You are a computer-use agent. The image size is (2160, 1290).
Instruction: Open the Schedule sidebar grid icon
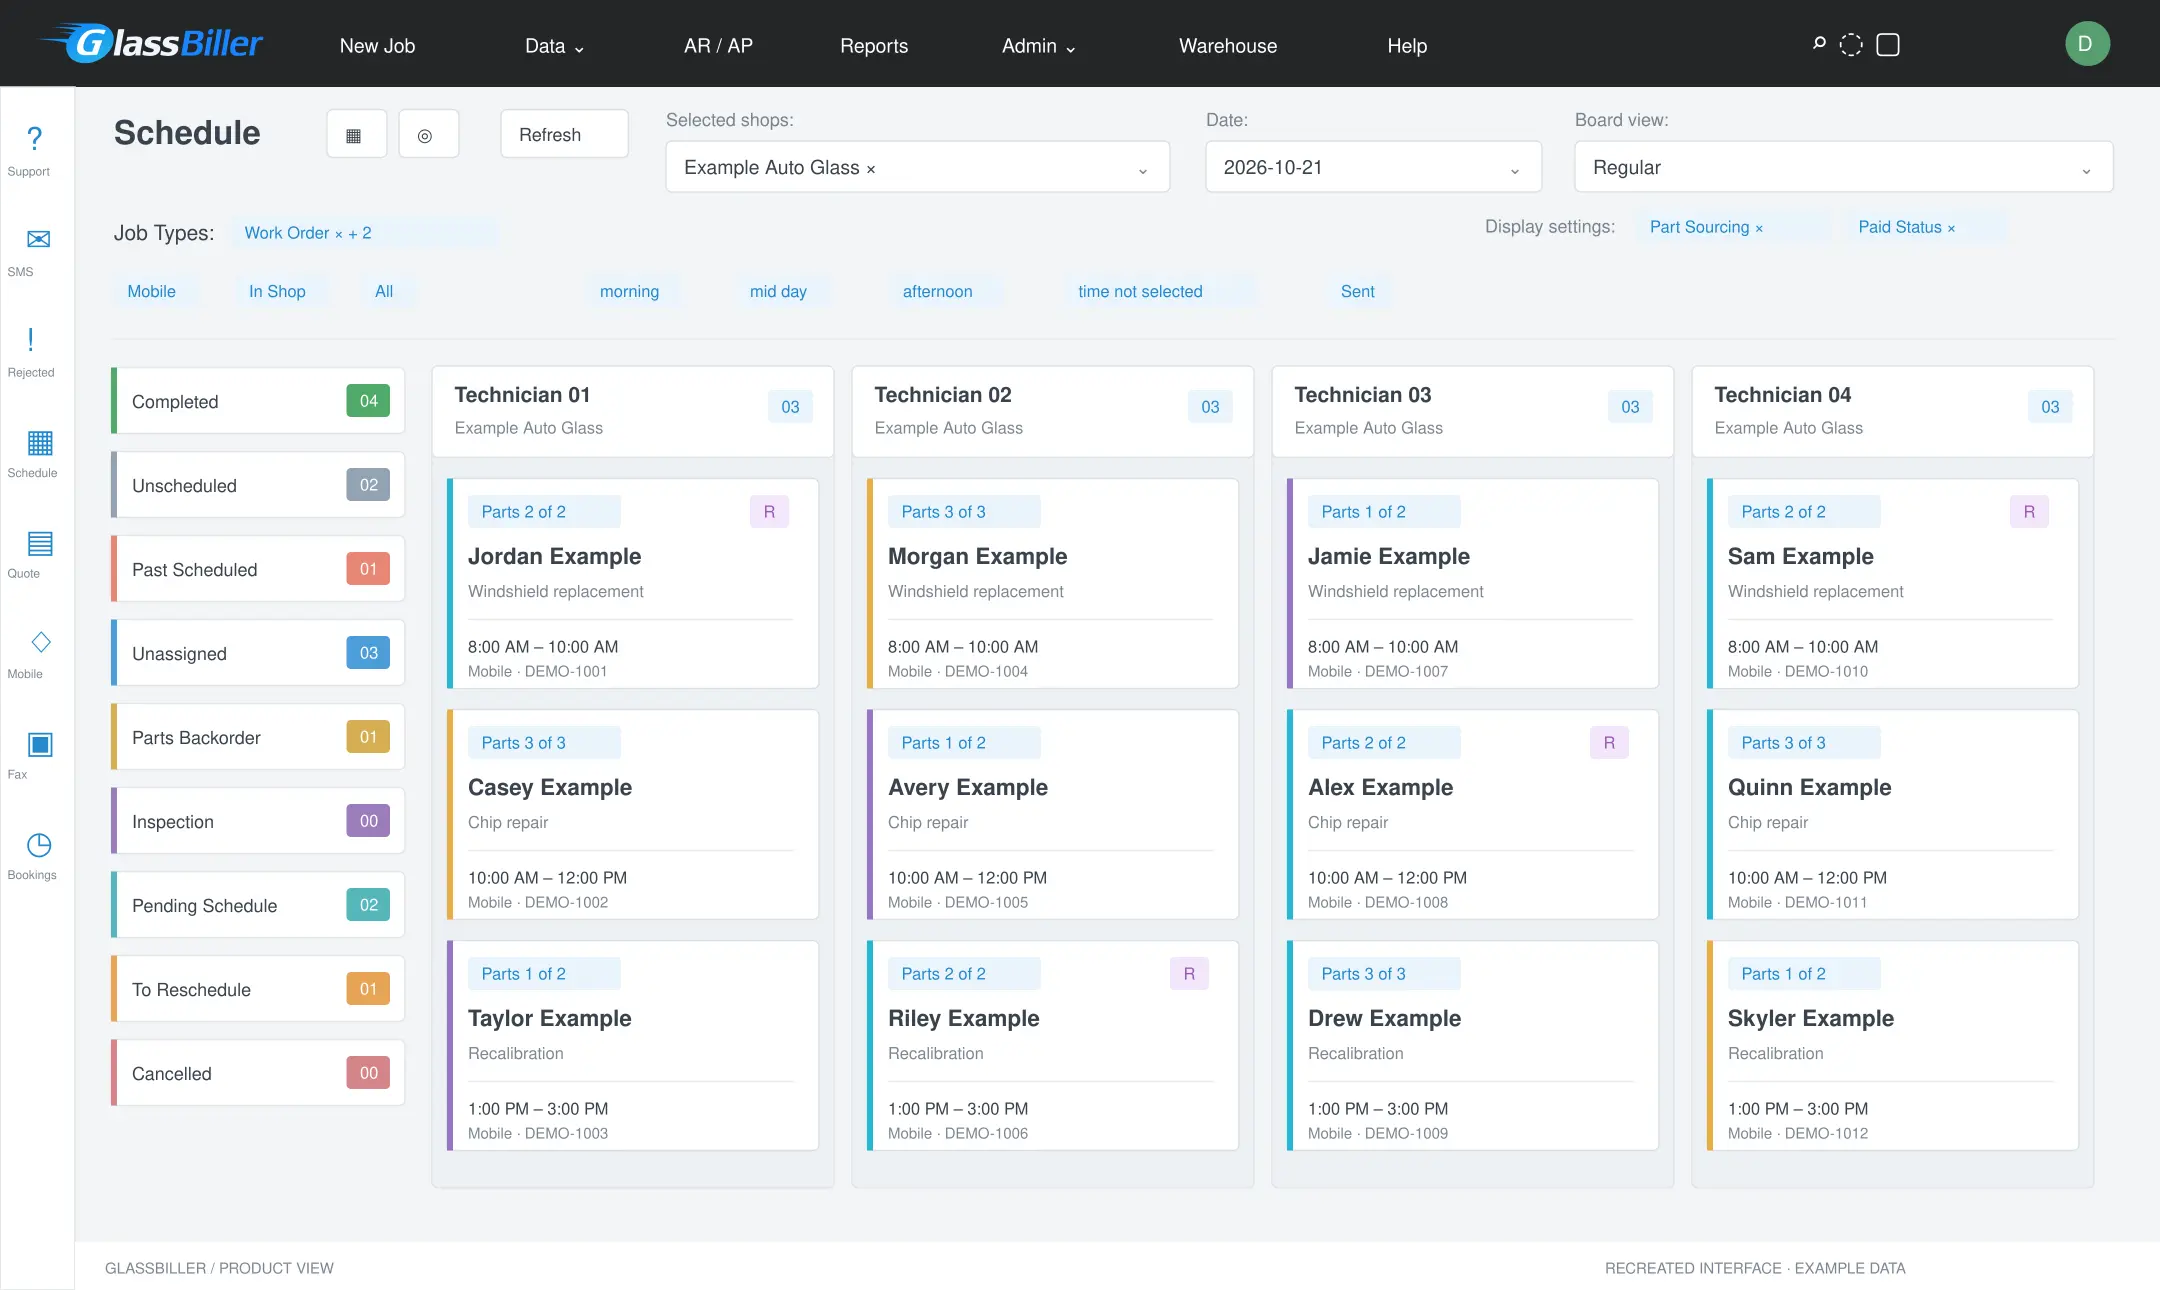tap(40, 442)
